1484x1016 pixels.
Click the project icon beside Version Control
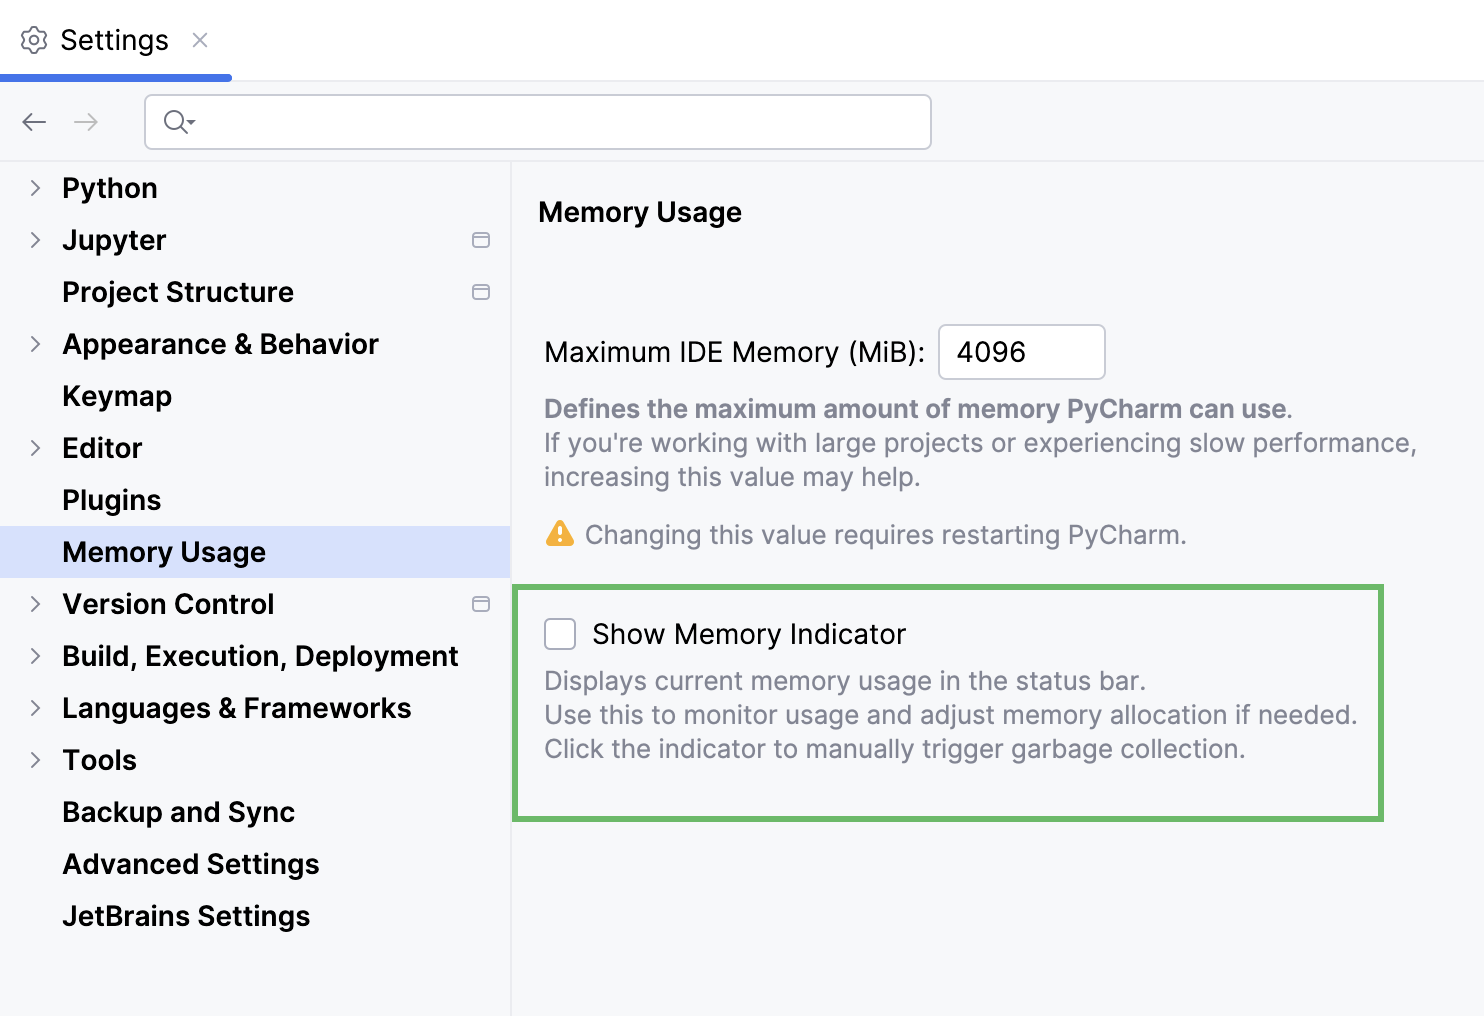pyautogui.click(x=481, y=604)
